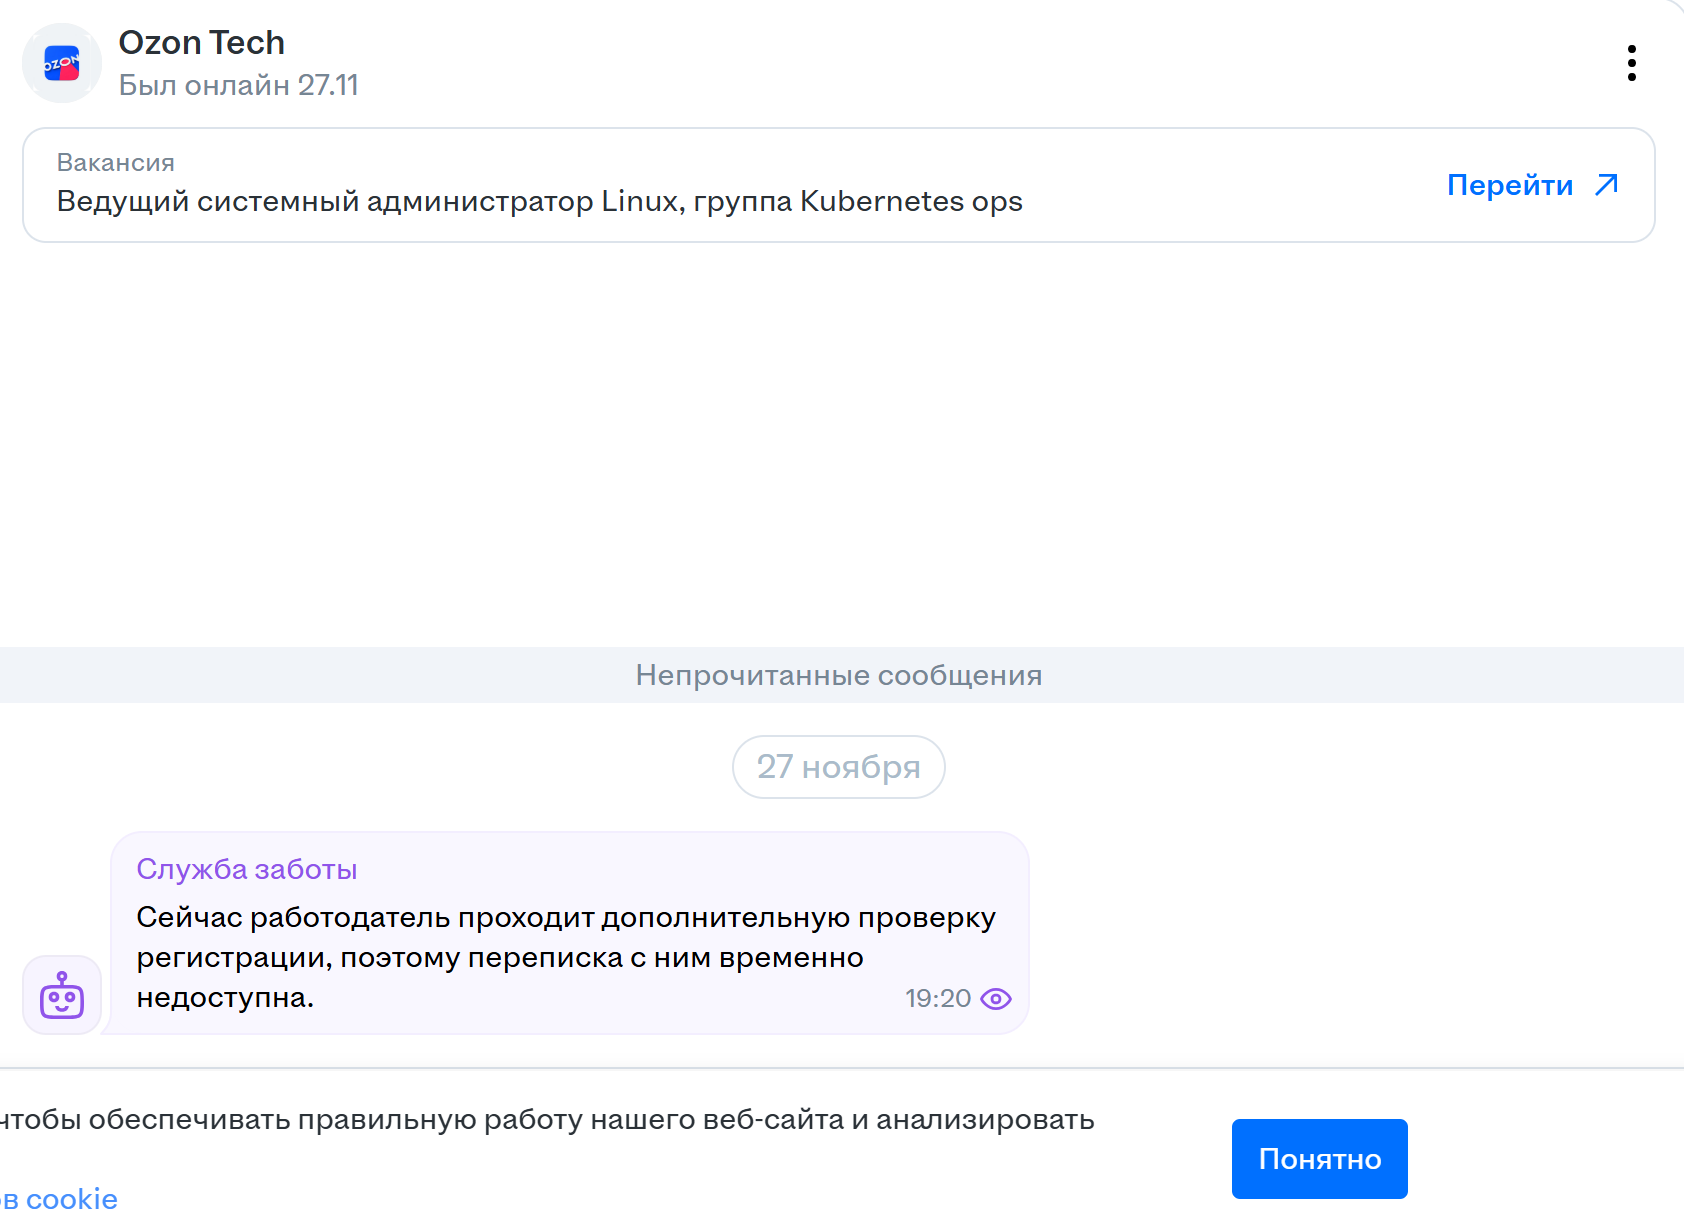Click the eye read-status icon in message
Image resolution: width=1684 pixels, height=1228 pixels.
click(996, 999)
